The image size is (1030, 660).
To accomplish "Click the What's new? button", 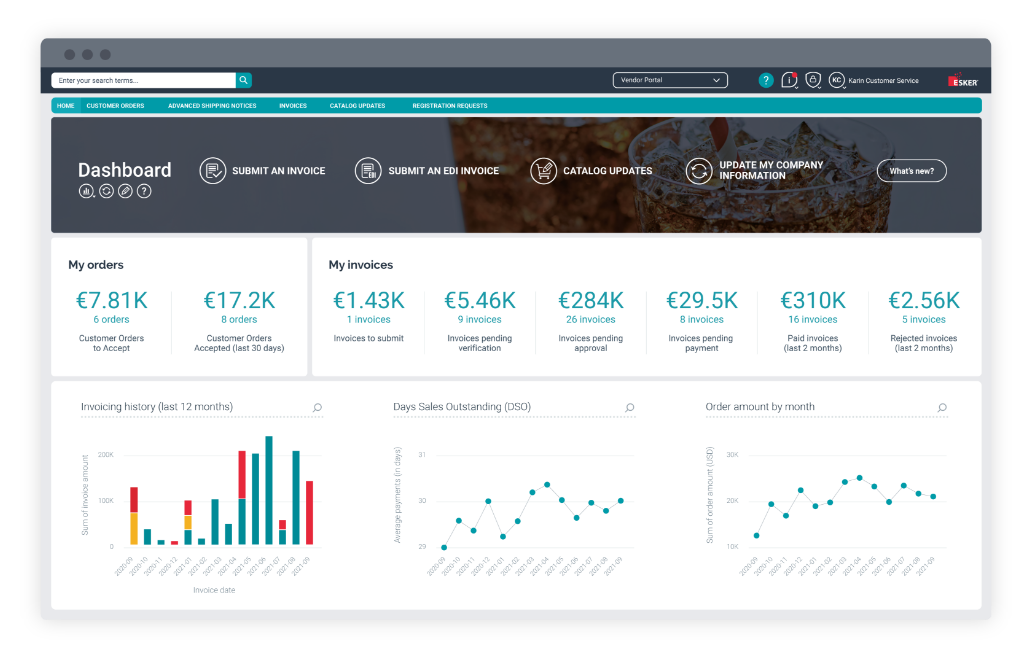I will tap(912, 171).
